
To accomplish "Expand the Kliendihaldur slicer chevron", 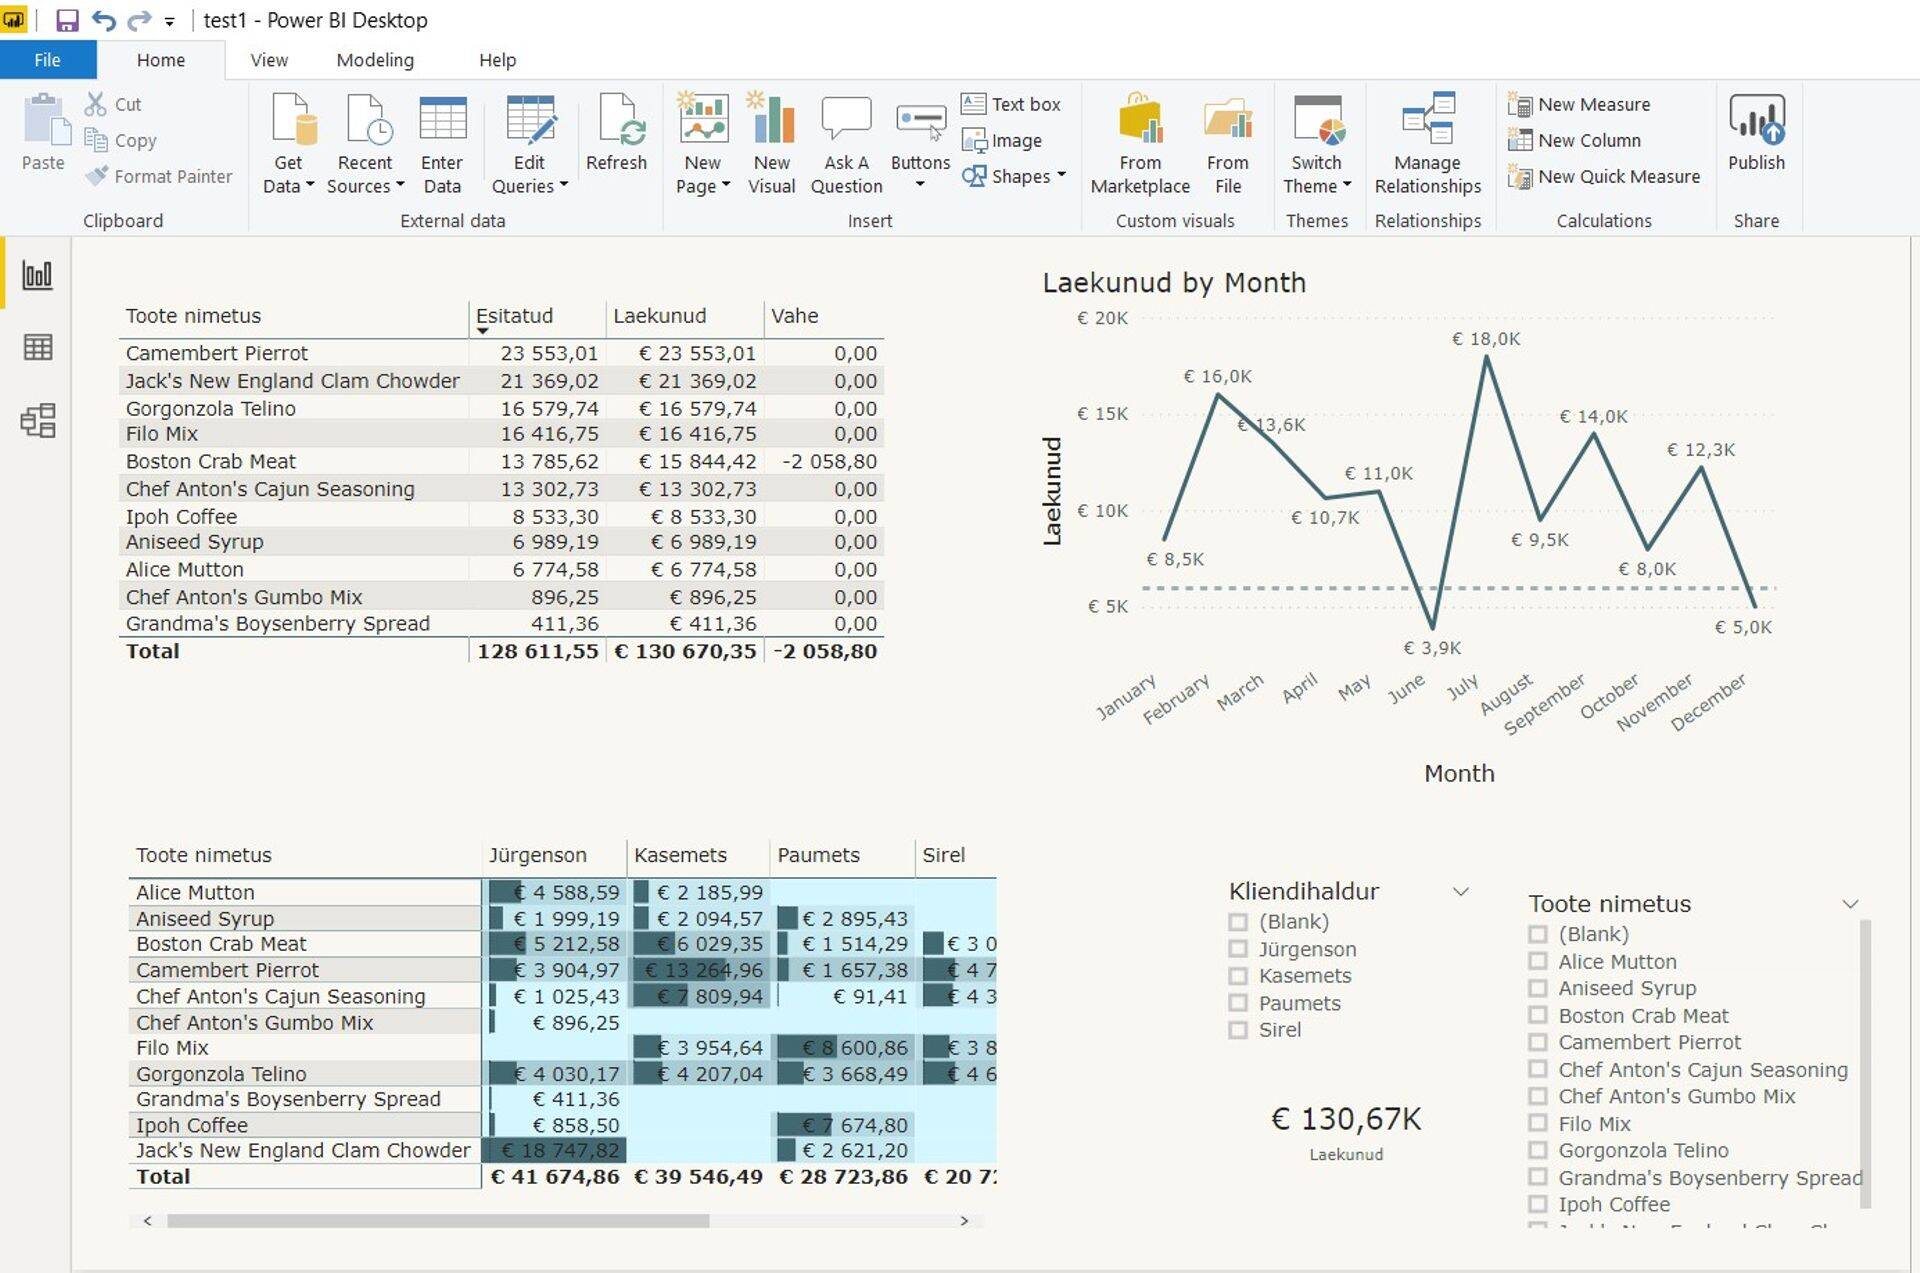I will [1460, 891].
